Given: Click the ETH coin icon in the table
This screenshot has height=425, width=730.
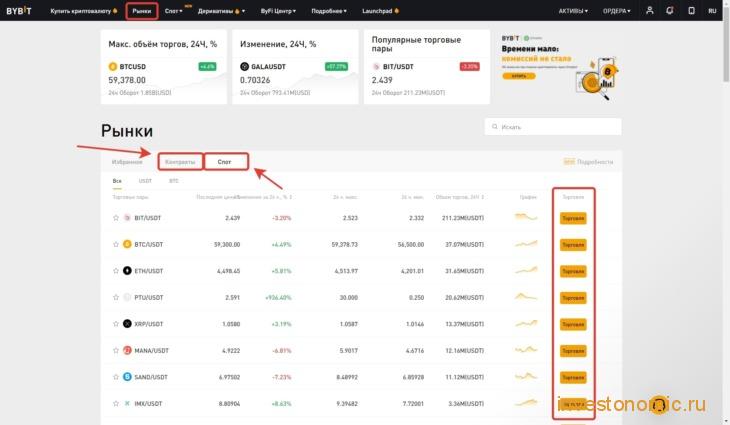Looking at the screenshot, I should coord(127,271).
